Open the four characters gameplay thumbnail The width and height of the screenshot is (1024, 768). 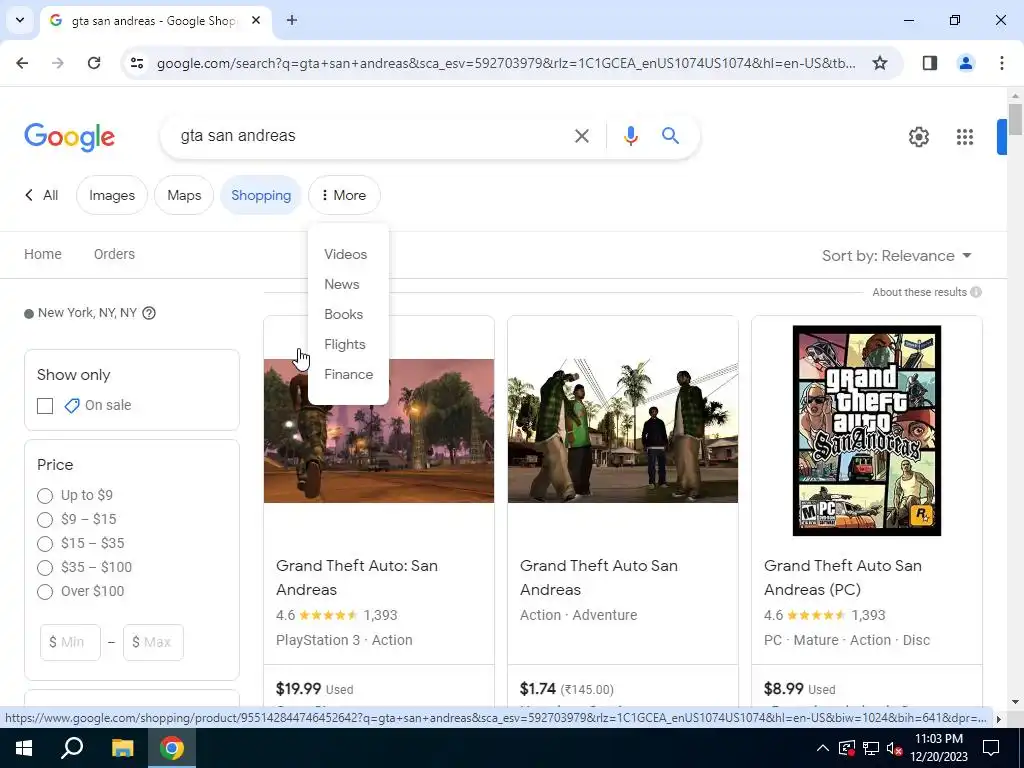(623, 431)
